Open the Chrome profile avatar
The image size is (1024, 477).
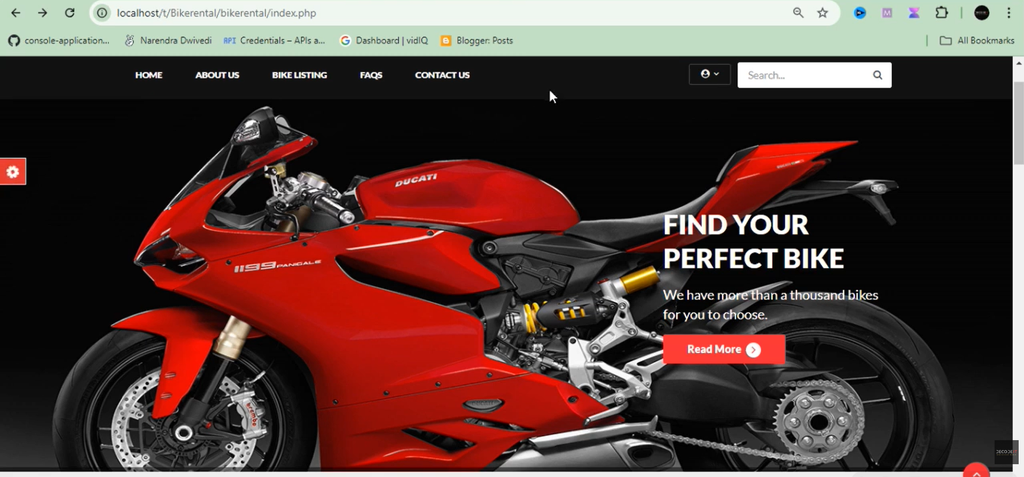[x=982, y=13]
